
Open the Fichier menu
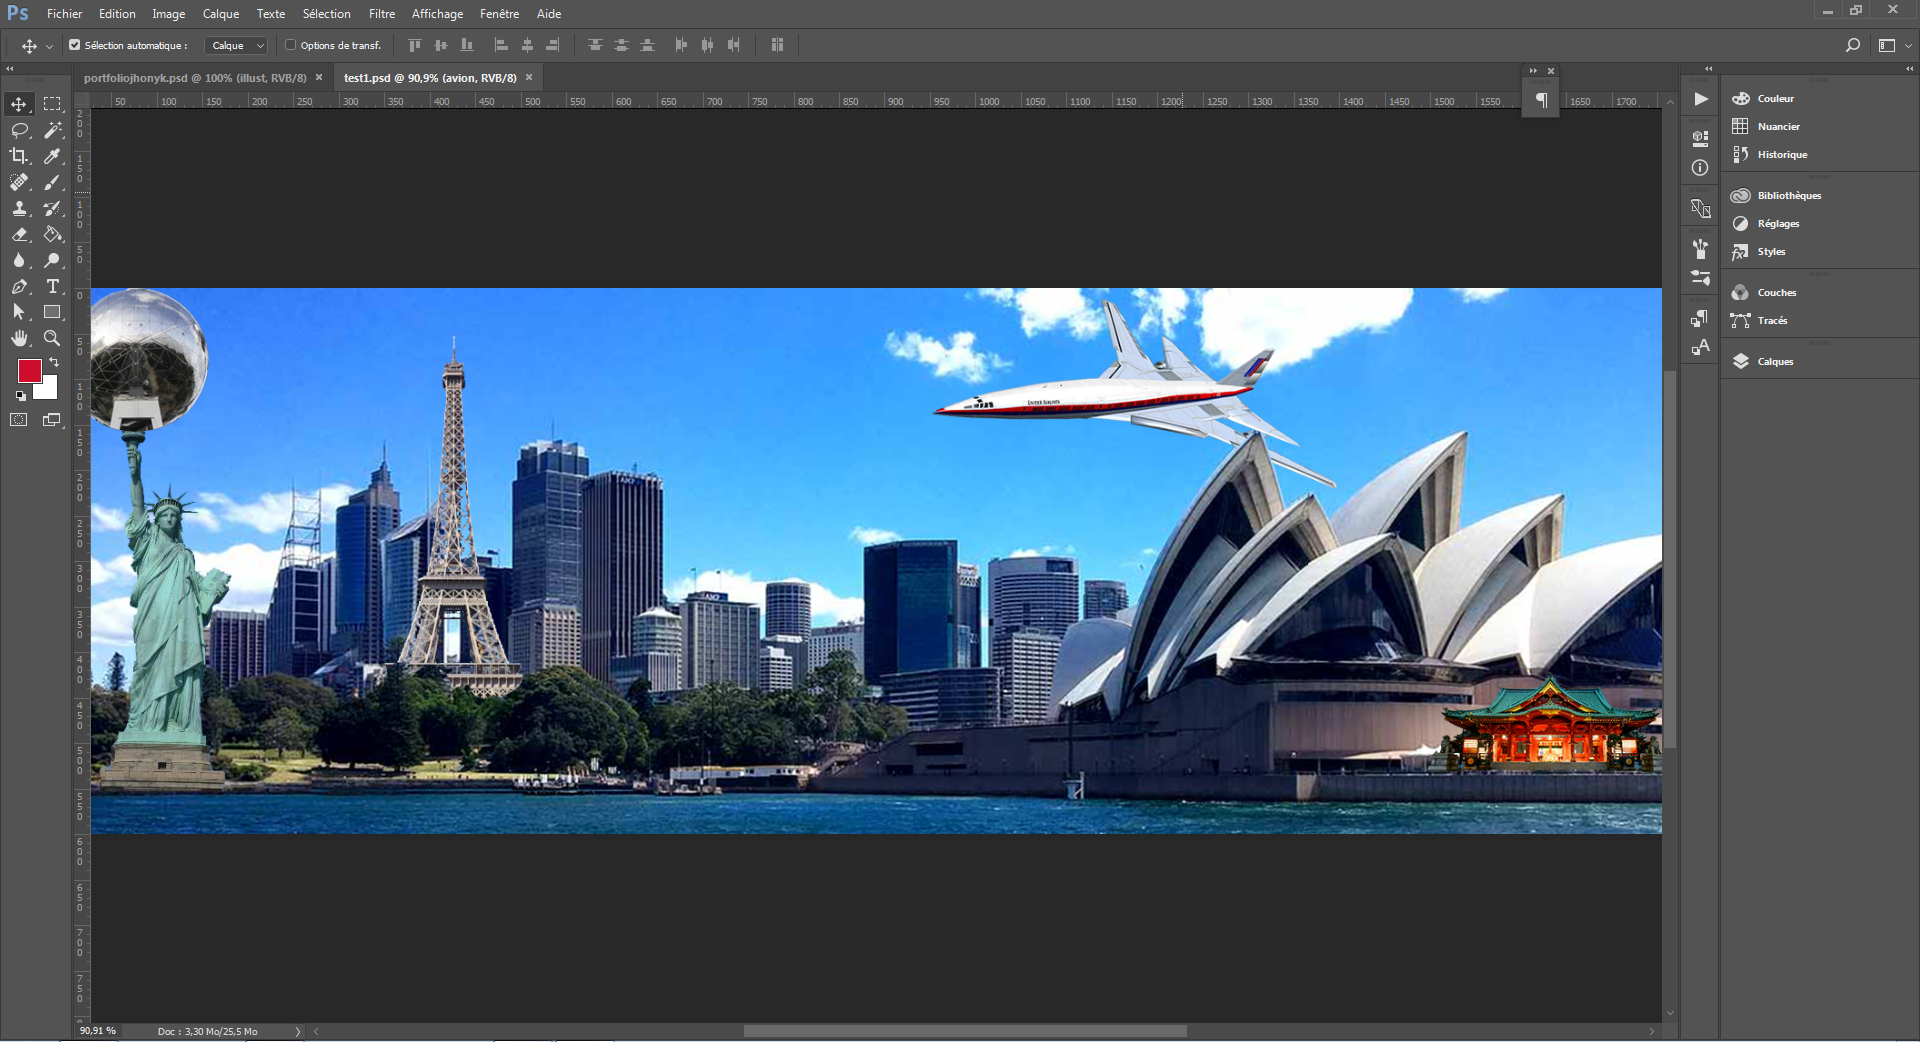tap(64, 14)
